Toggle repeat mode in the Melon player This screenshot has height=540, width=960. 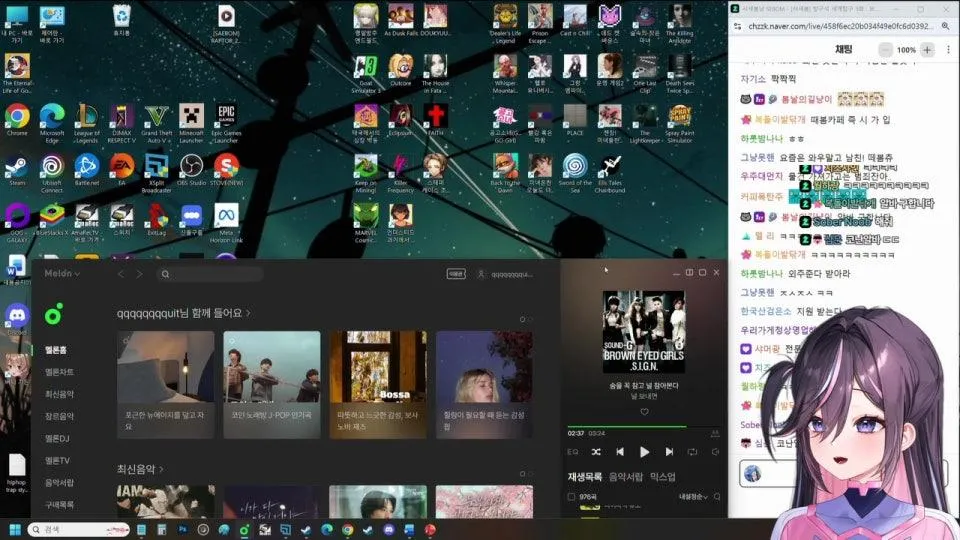tap(691, 452)
